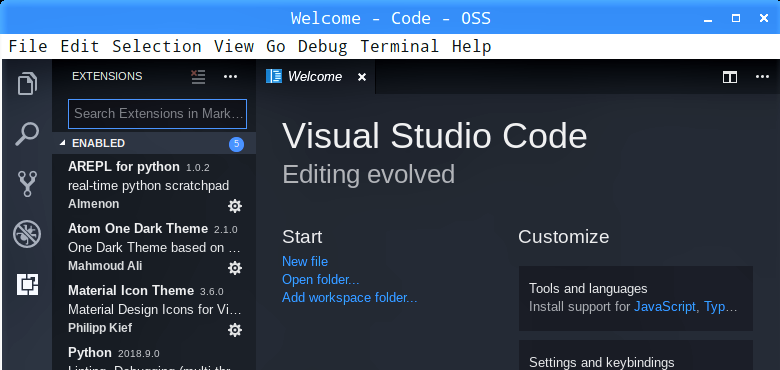Open the Source Control view
Screen dimensions: 780x370
(27, 184)
